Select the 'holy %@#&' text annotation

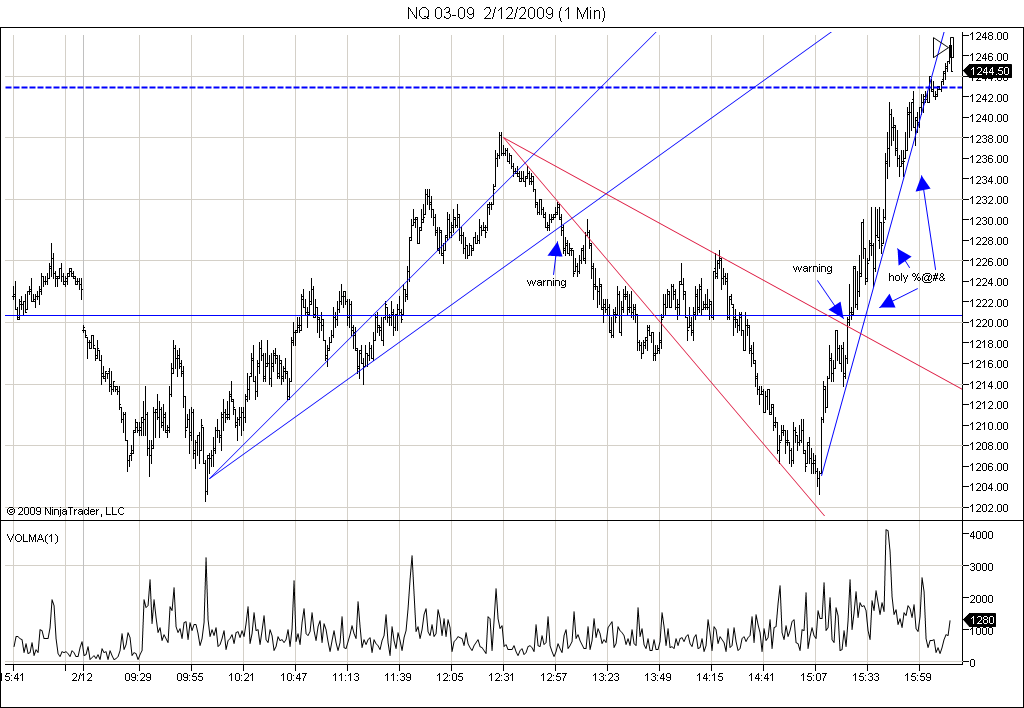tap(916, 278)
